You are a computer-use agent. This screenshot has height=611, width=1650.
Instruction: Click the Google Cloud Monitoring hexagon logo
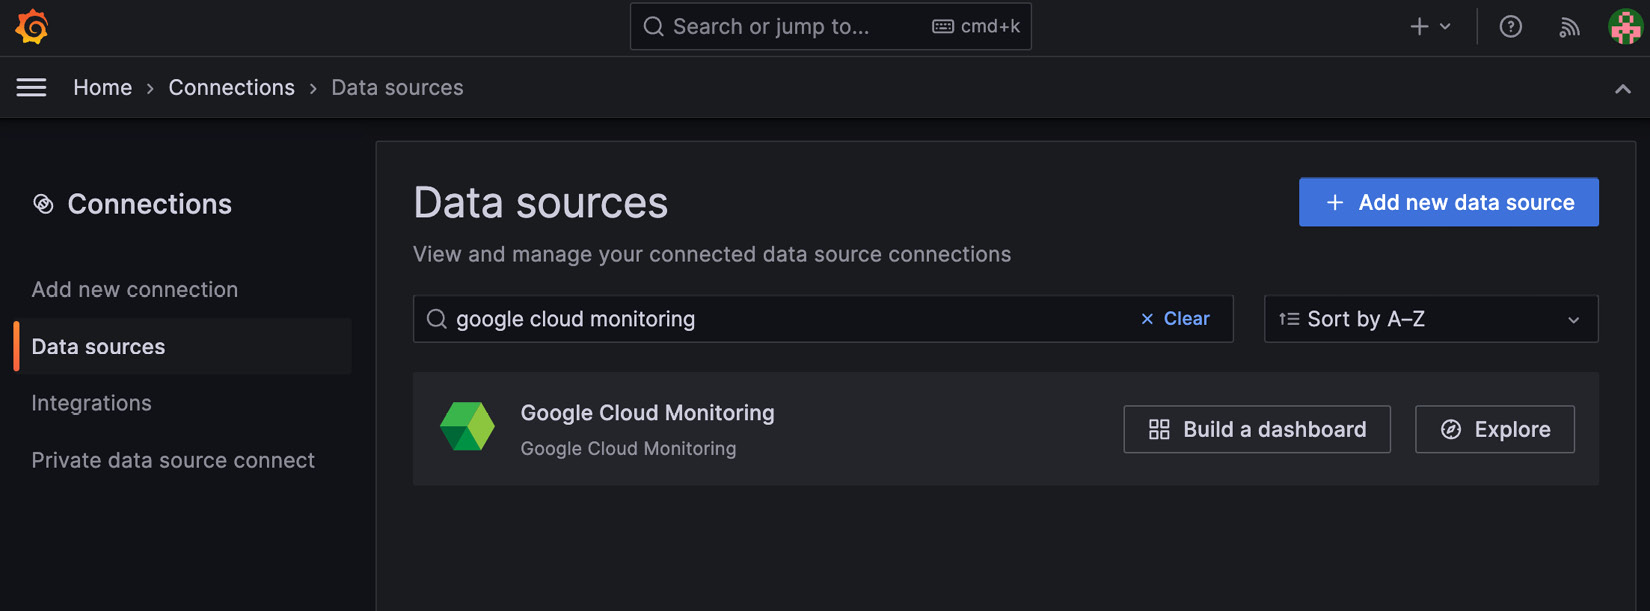pos(467,427)
